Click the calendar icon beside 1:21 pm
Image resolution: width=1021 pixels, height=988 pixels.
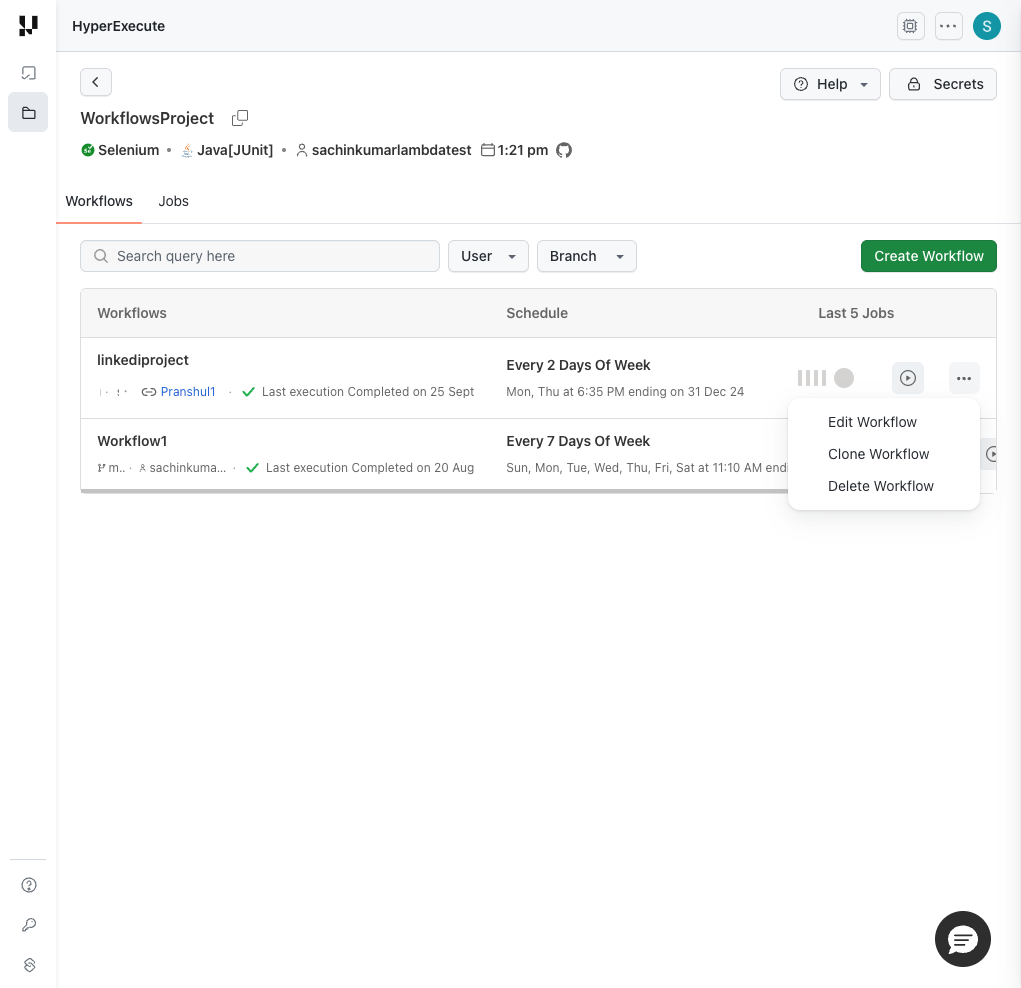(488, 150)
